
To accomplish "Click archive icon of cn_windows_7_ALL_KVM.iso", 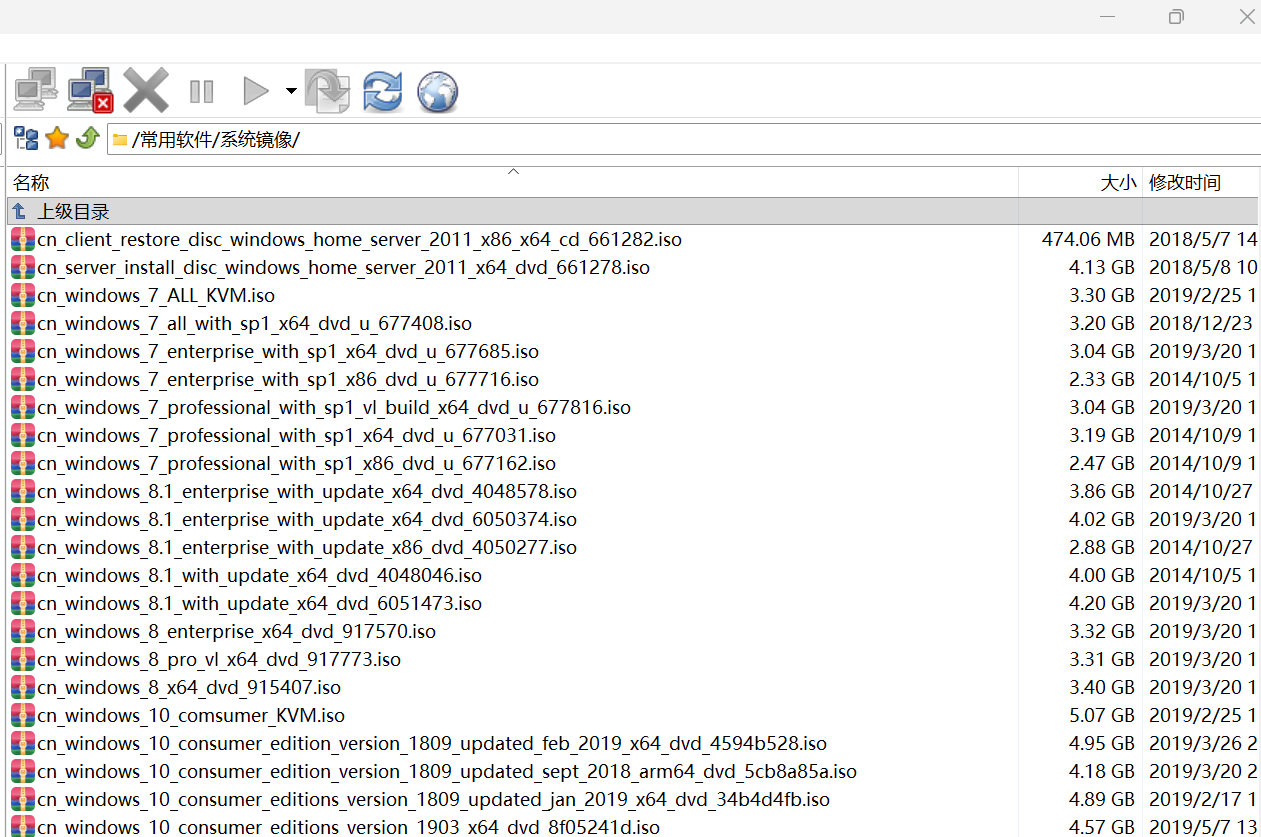I will (x=23, y=296).
